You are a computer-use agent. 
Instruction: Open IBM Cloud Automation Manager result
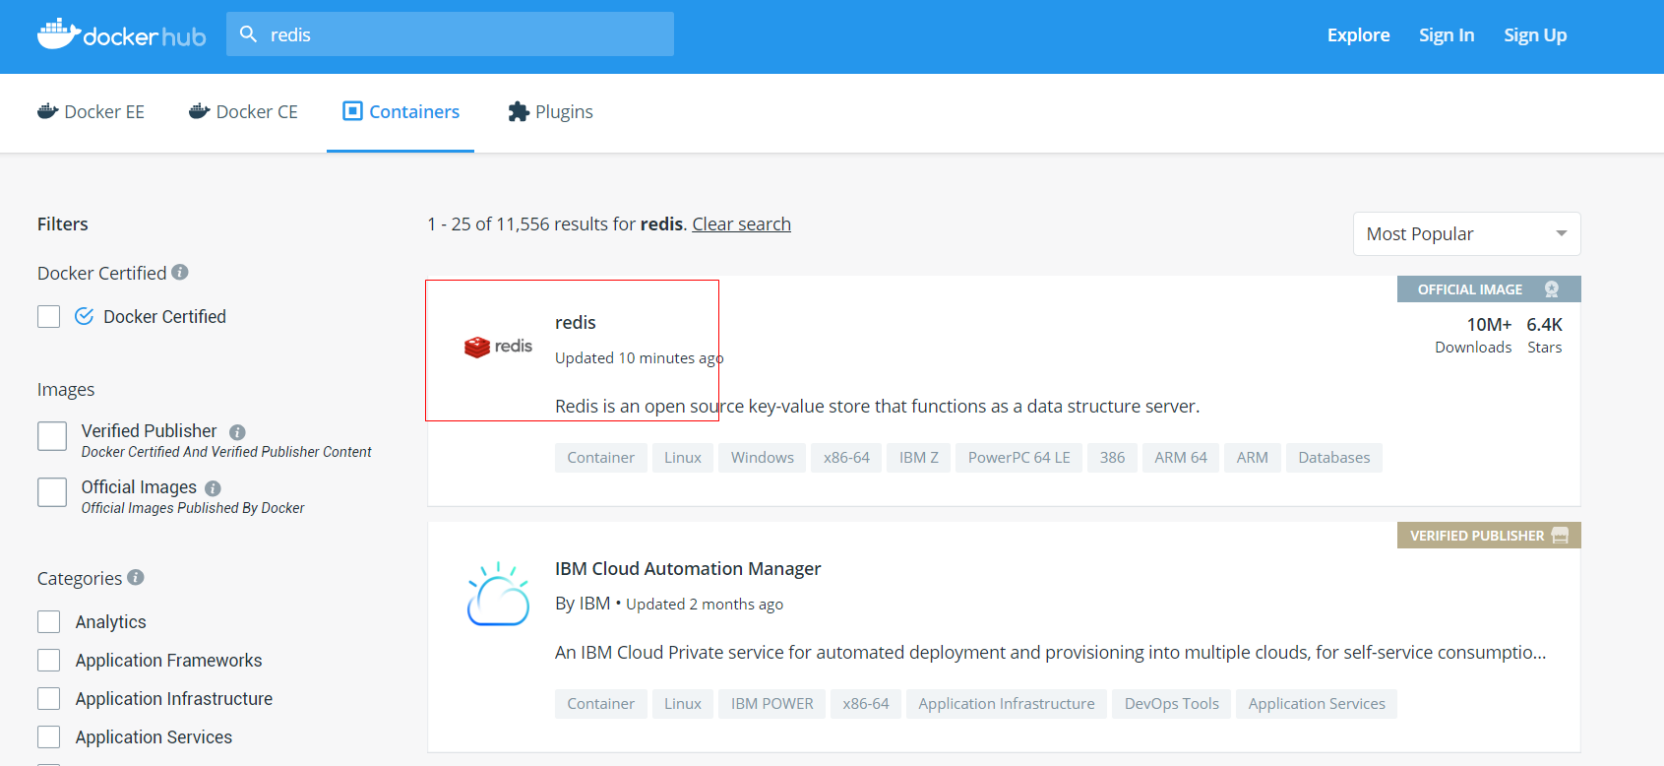(x=688, y=568)
